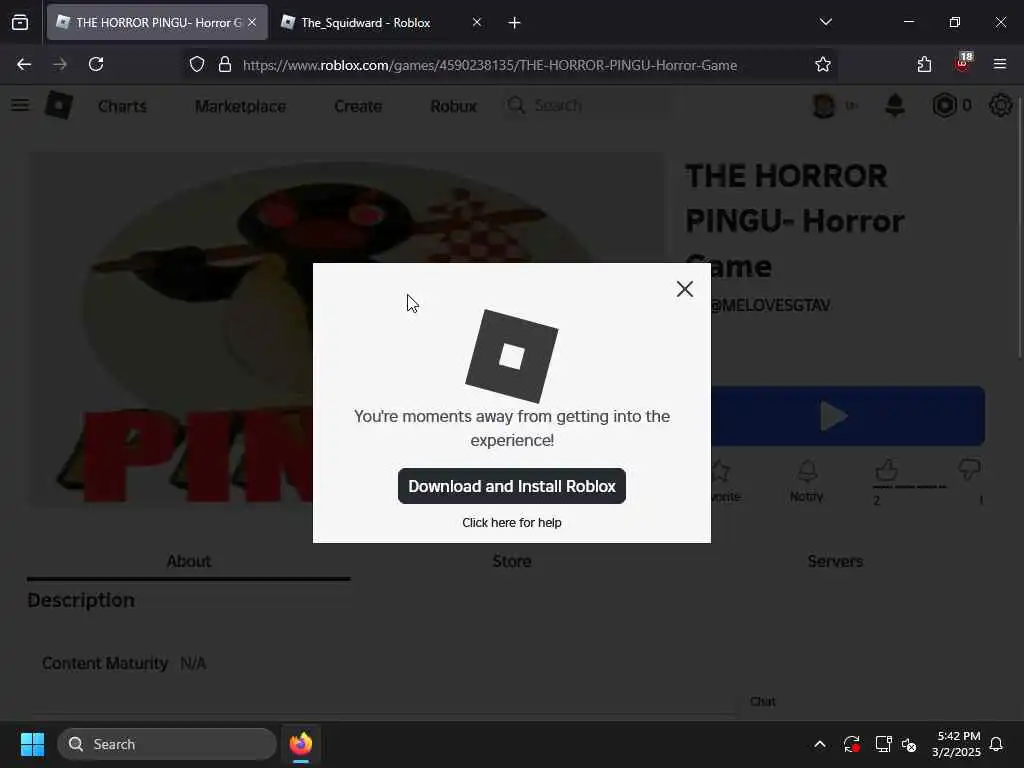Screen dimensions: 1024x768
Task: Open Firefox tracking protection shield
Action: click(197, 65)
